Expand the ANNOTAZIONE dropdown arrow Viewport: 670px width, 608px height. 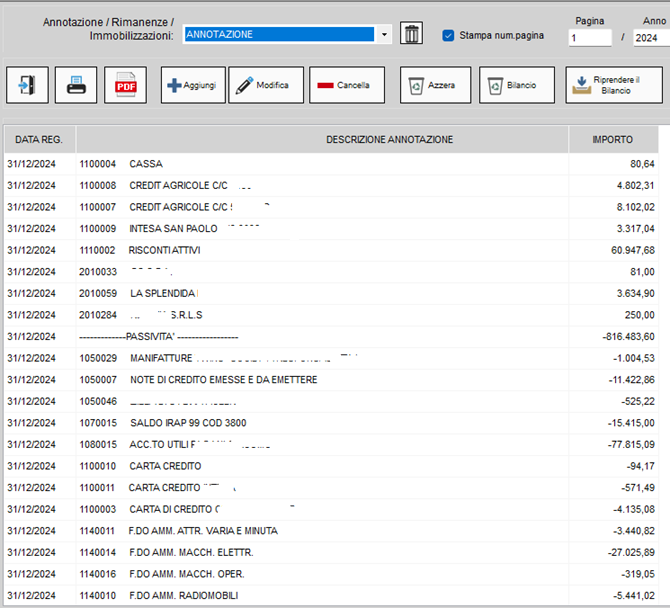click(385, 34)
